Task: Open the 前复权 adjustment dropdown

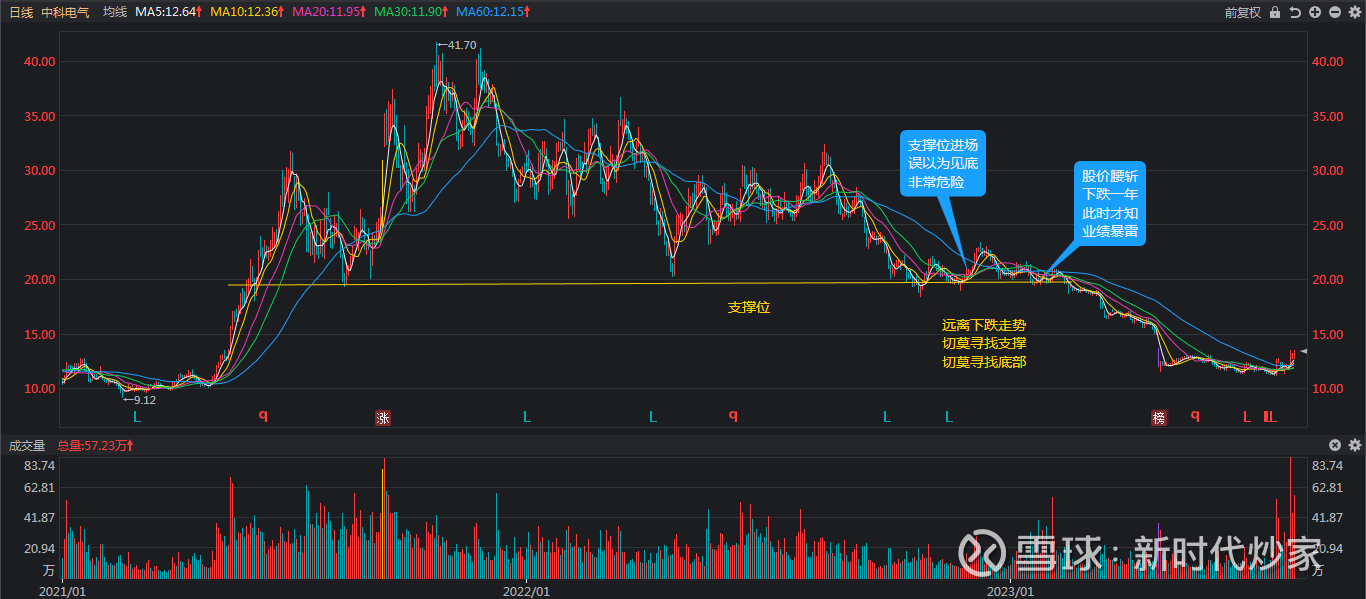Action: [x=1243, y=12]
